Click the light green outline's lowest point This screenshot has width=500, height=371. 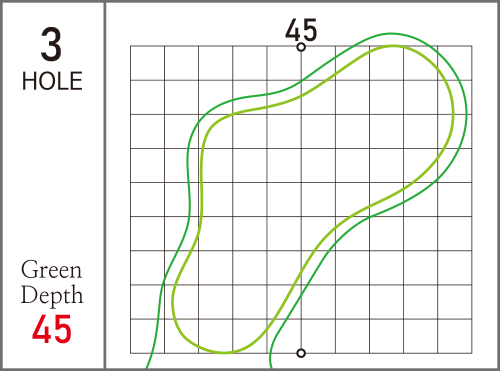224,352
